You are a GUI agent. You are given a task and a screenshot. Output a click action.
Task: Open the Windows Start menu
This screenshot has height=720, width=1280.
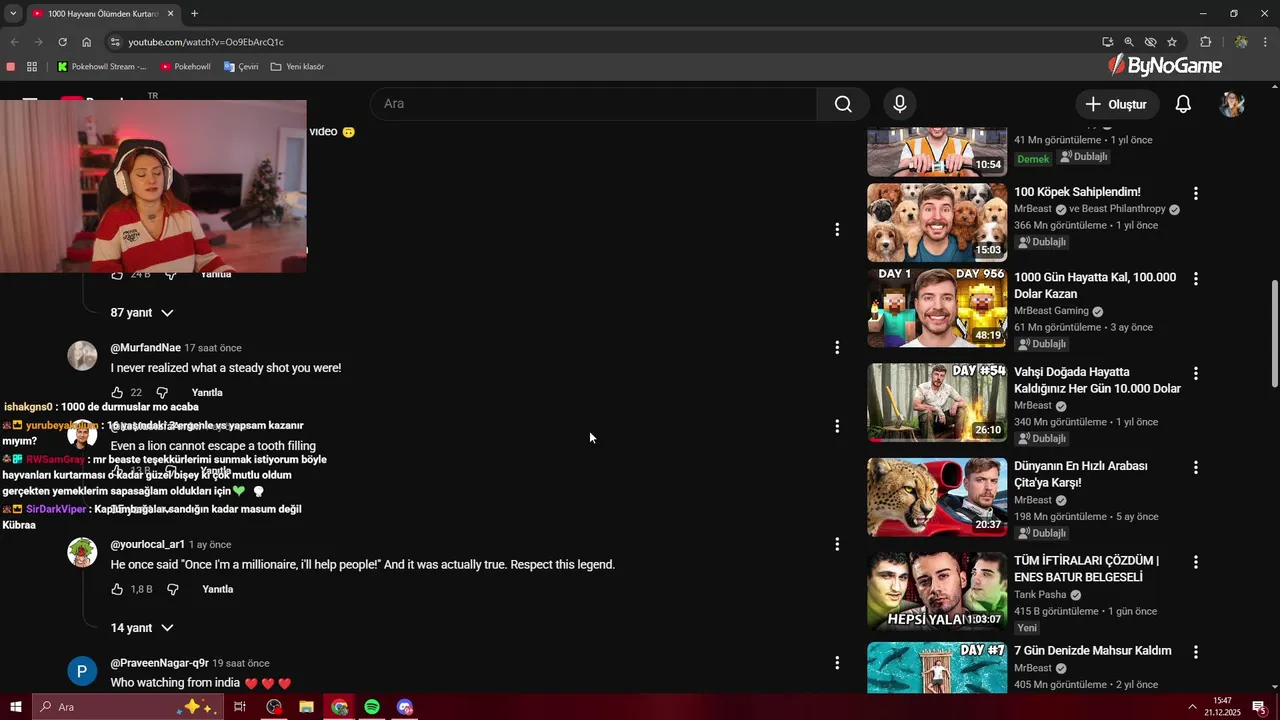pyautogui.click(x=16, y=707)
